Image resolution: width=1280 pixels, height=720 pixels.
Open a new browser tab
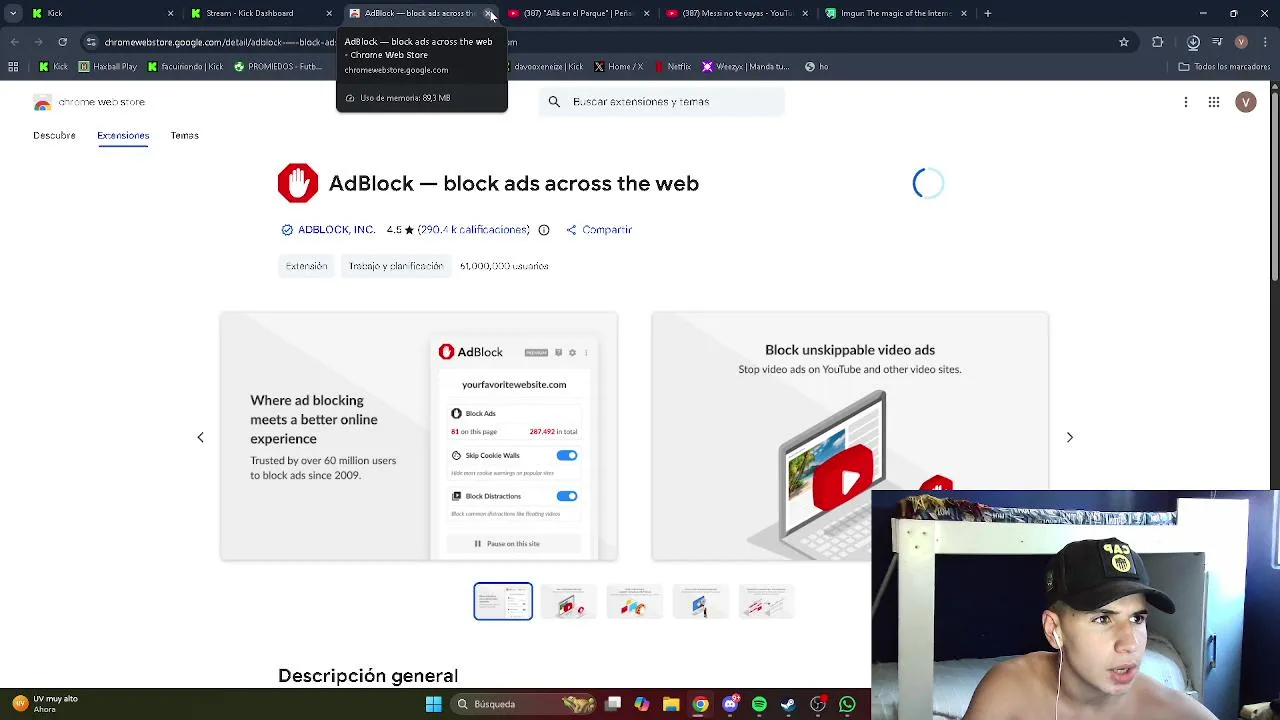click(x=987, y=13)
